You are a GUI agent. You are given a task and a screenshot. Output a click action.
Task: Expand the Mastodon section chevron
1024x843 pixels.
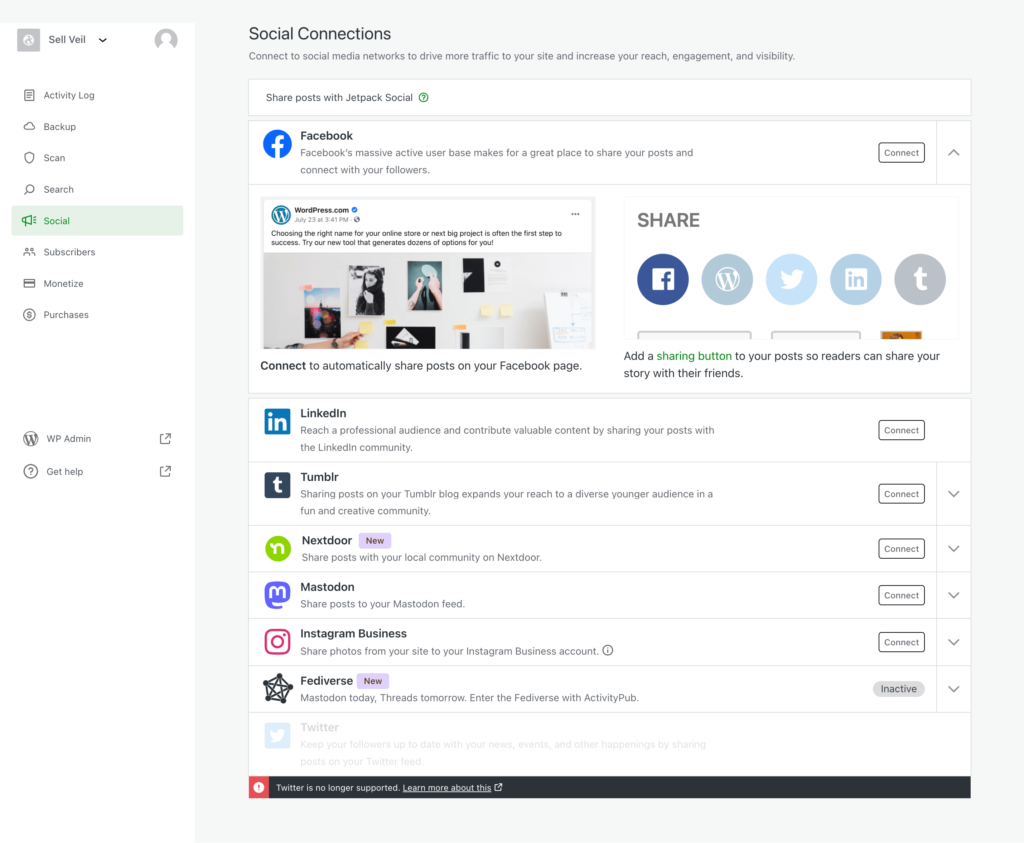click(x=953, y=595)
